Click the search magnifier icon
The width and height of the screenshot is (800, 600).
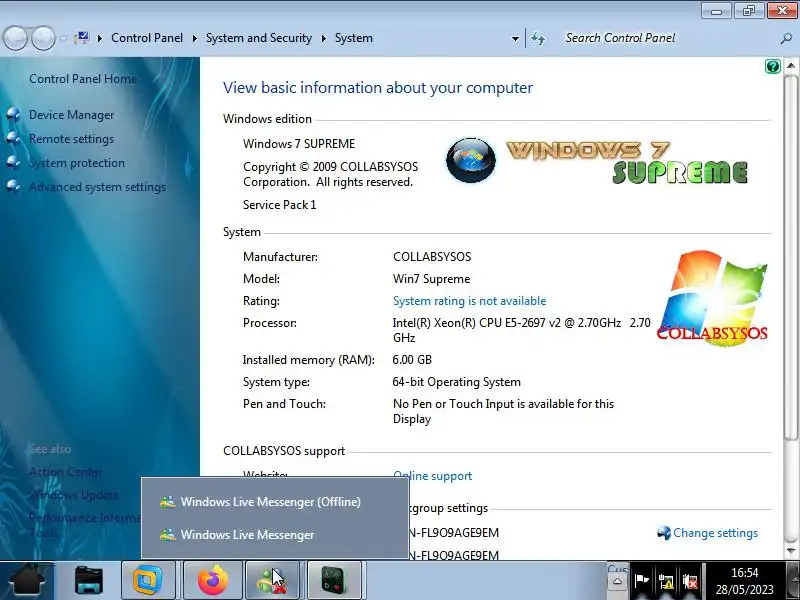tap(786, 39)
